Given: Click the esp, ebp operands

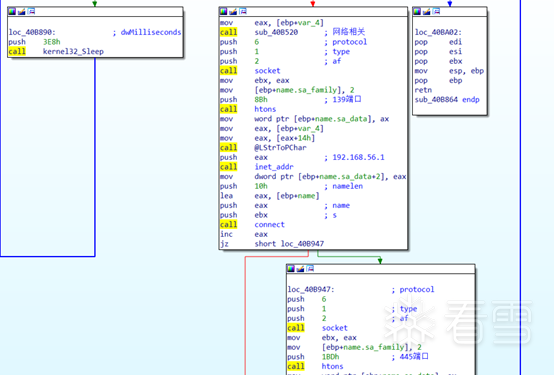Looking at the screenshot, I should coord(466,71).
